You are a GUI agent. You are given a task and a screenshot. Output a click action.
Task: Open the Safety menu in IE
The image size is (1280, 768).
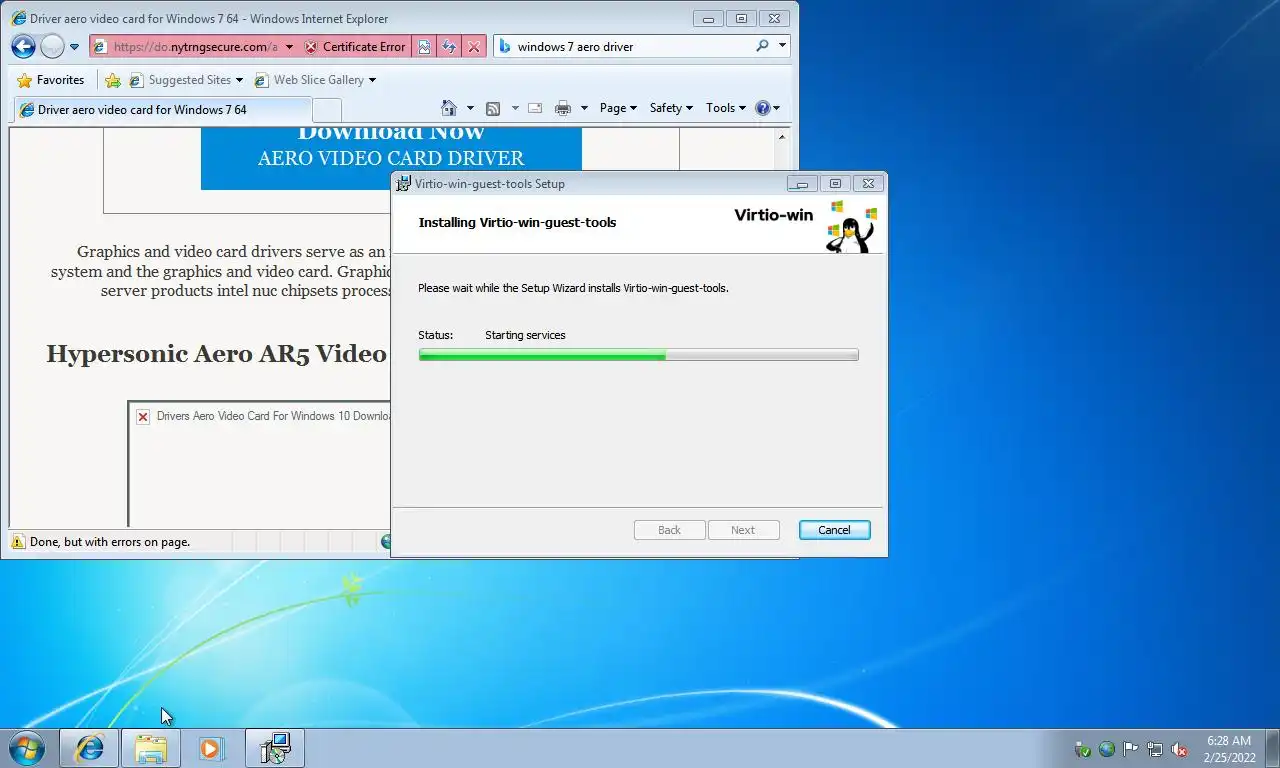click(671, 108)
